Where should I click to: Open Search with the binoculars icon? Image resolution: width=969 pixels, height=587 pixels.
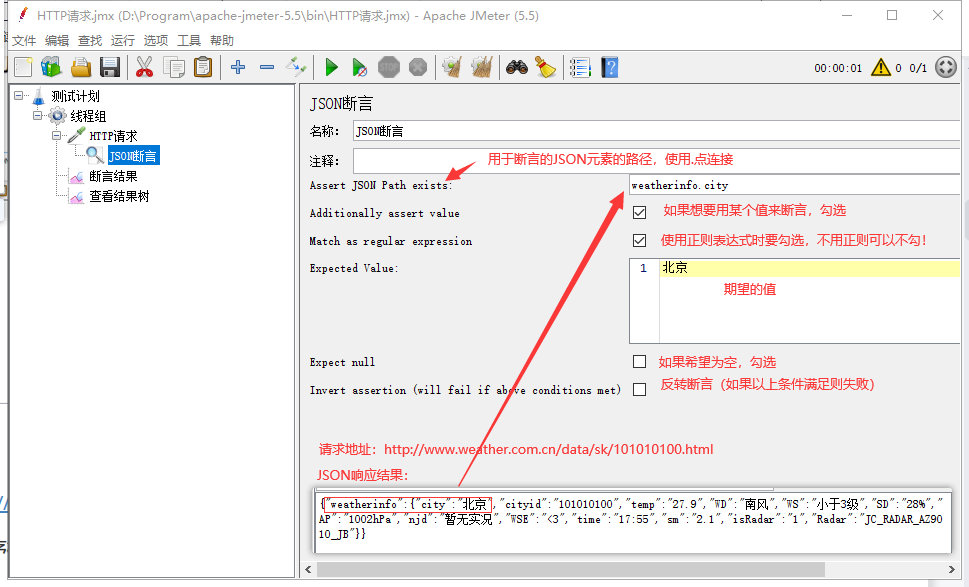coord(516,67)
